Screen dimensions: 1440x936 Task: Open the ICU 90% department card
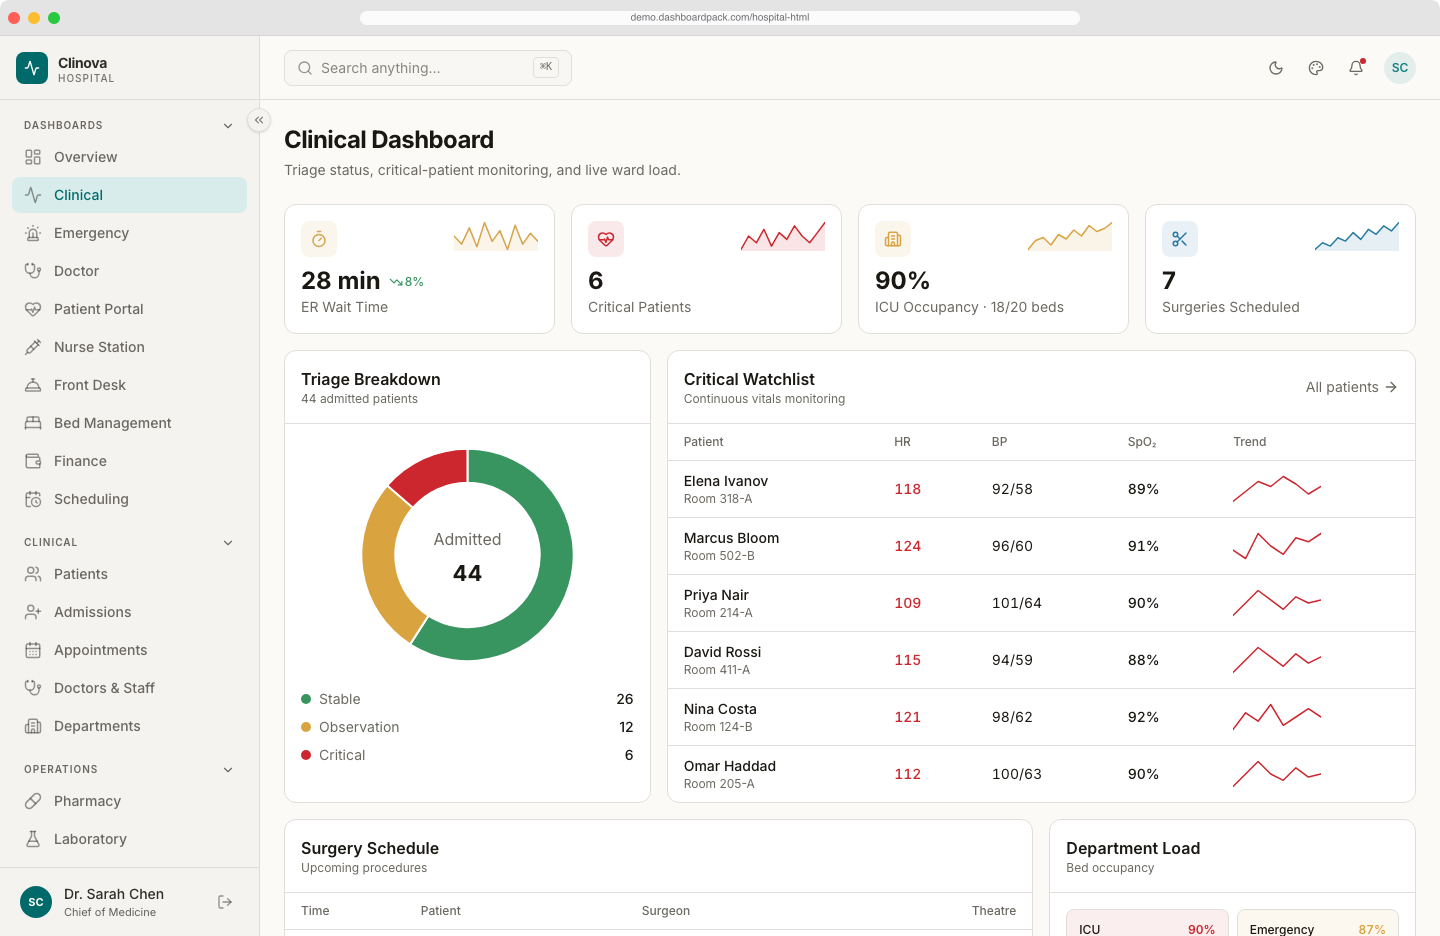pos(1147,923)
